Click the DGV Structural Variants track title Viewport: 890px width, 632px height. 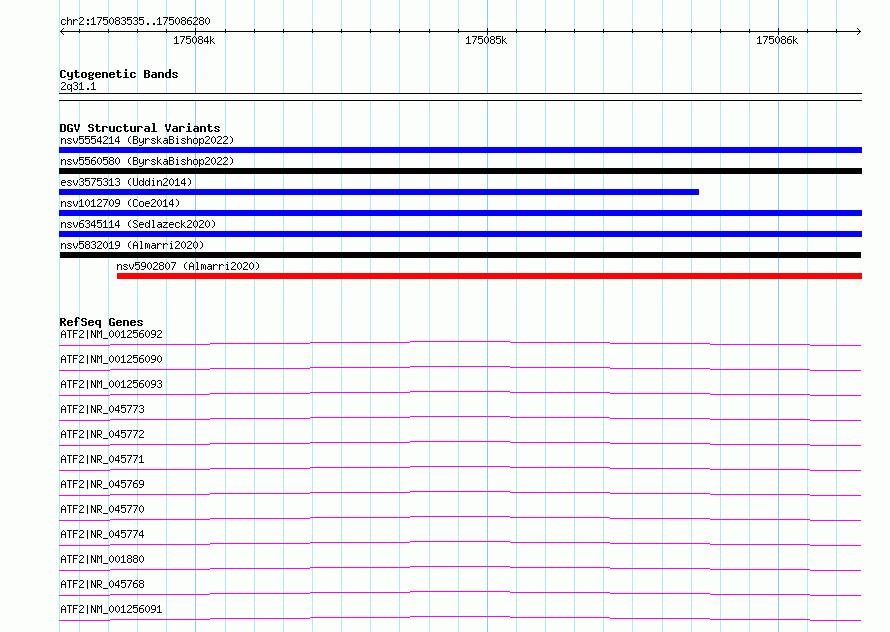point(140,128)
